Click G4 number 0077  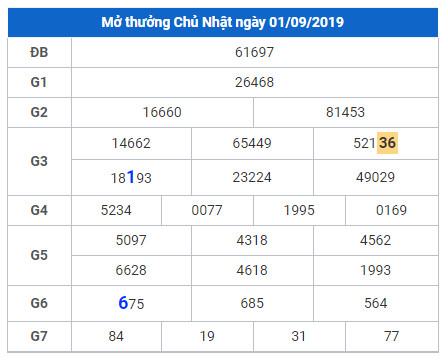207,210
